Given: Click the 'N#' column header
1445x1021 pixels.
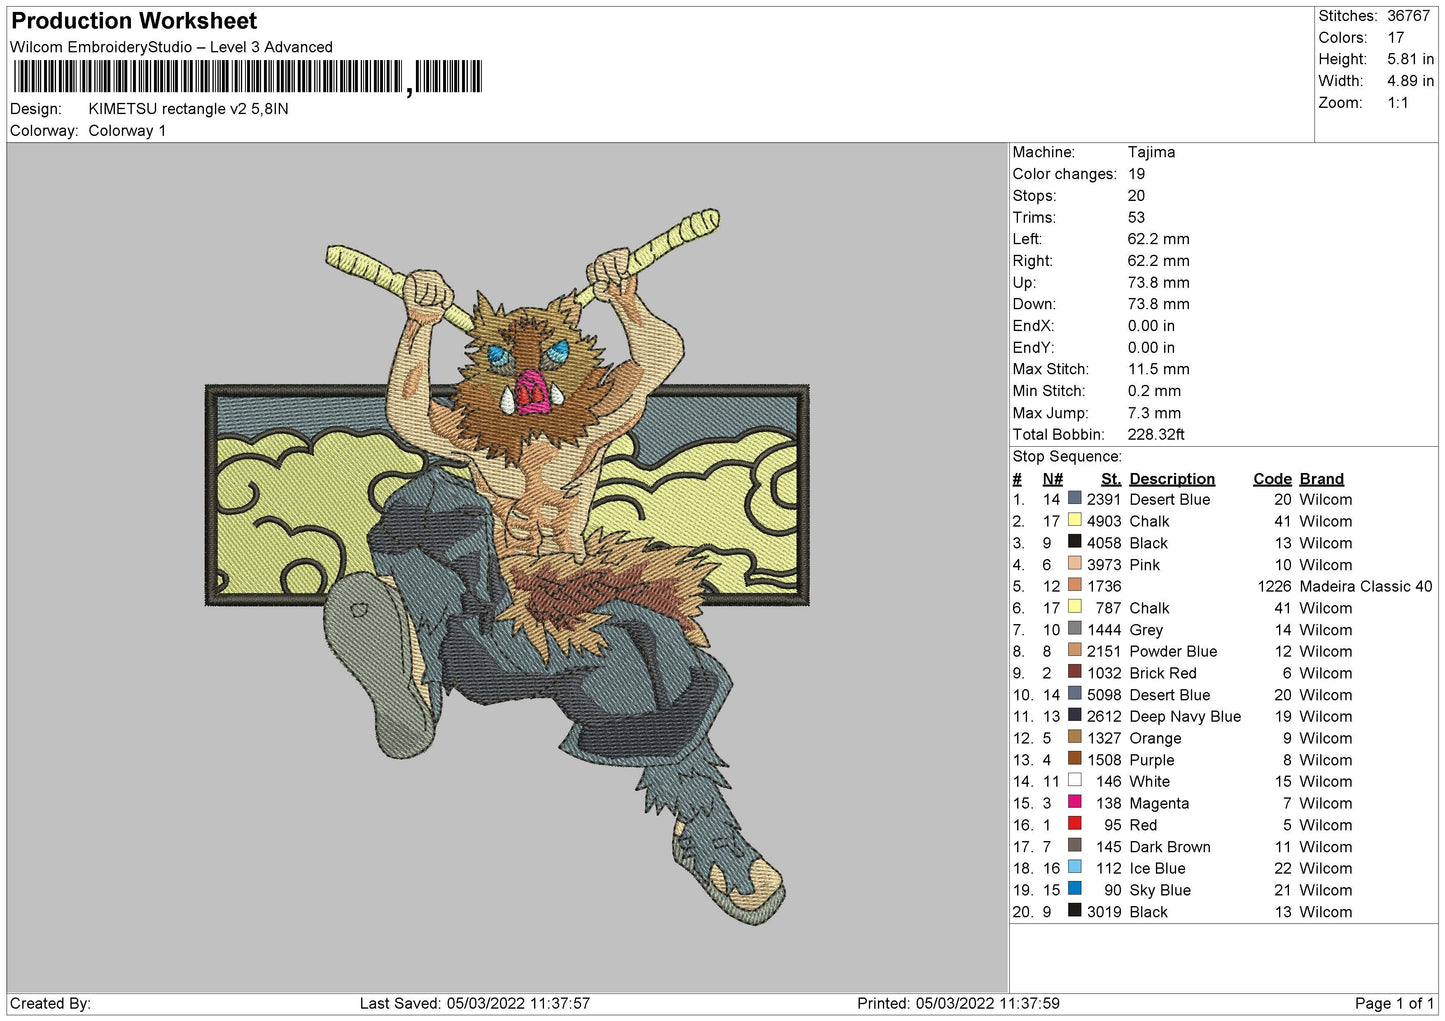Looking at the screenshot, I should click(1052, 479).
